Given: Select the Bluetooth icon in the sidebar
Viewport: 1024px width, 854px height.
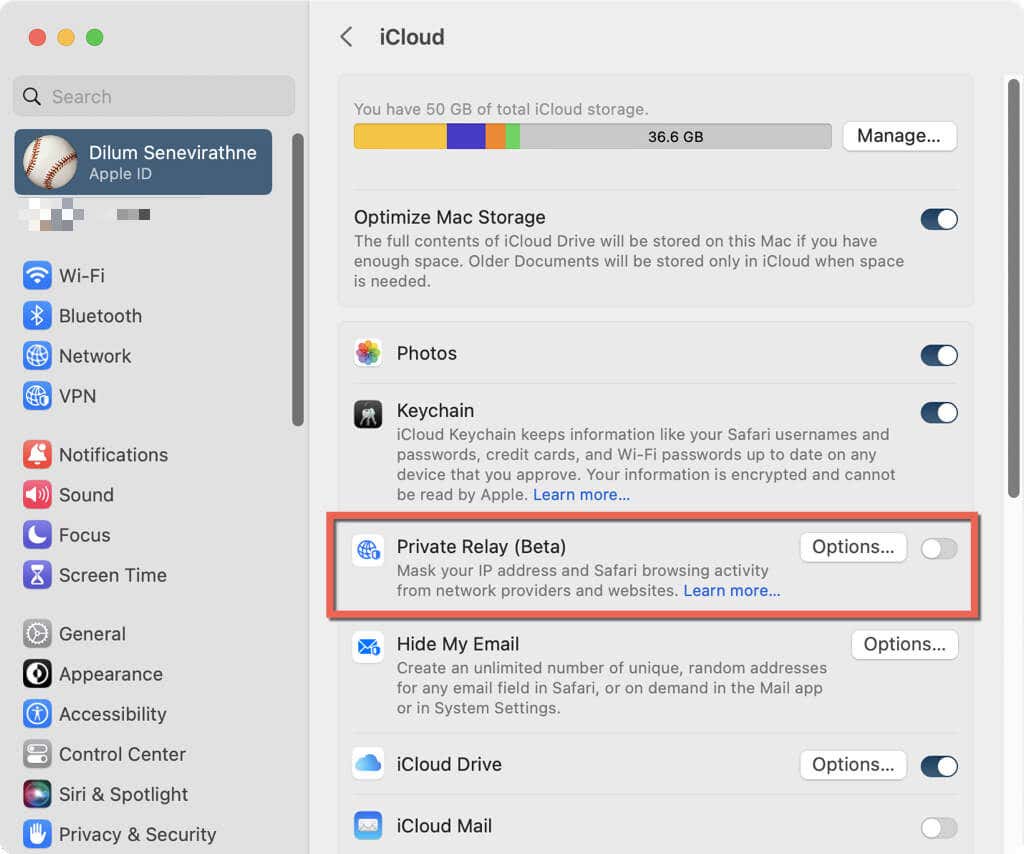Looking at the screenshot, I should (37, 316).
